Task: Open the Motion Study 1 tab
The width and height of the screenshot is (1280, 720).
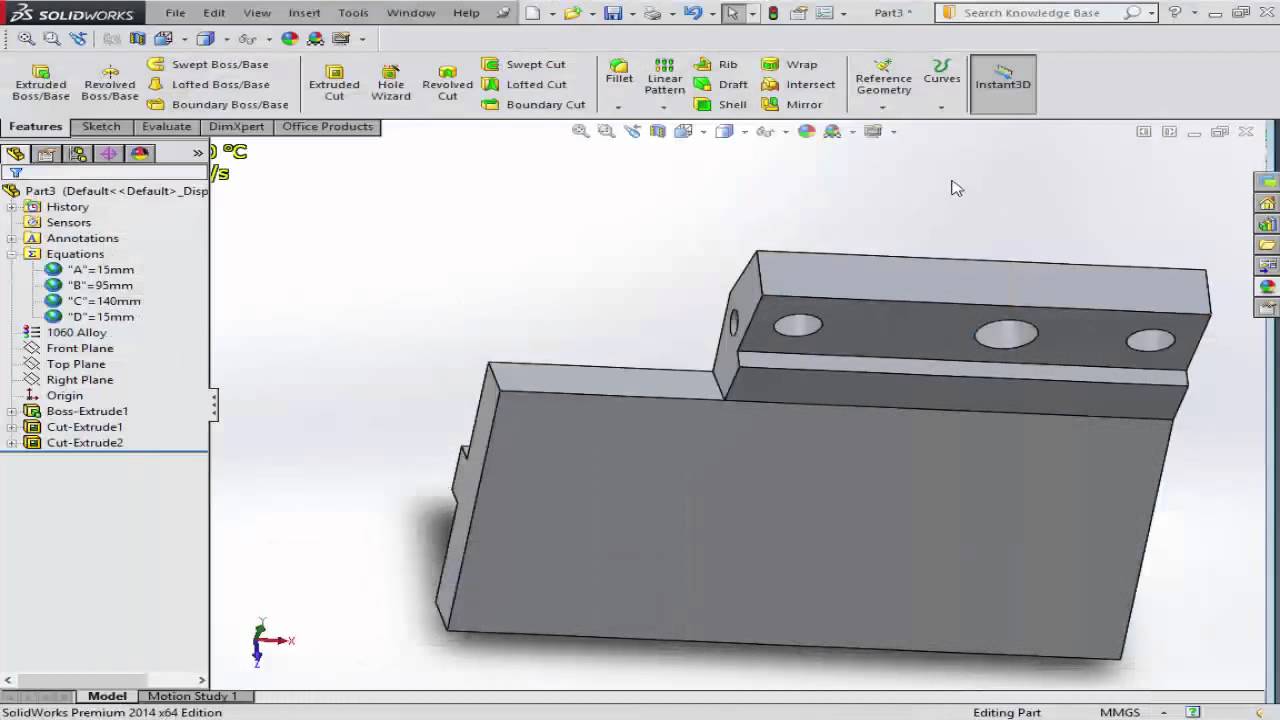Action: [192, 696]
